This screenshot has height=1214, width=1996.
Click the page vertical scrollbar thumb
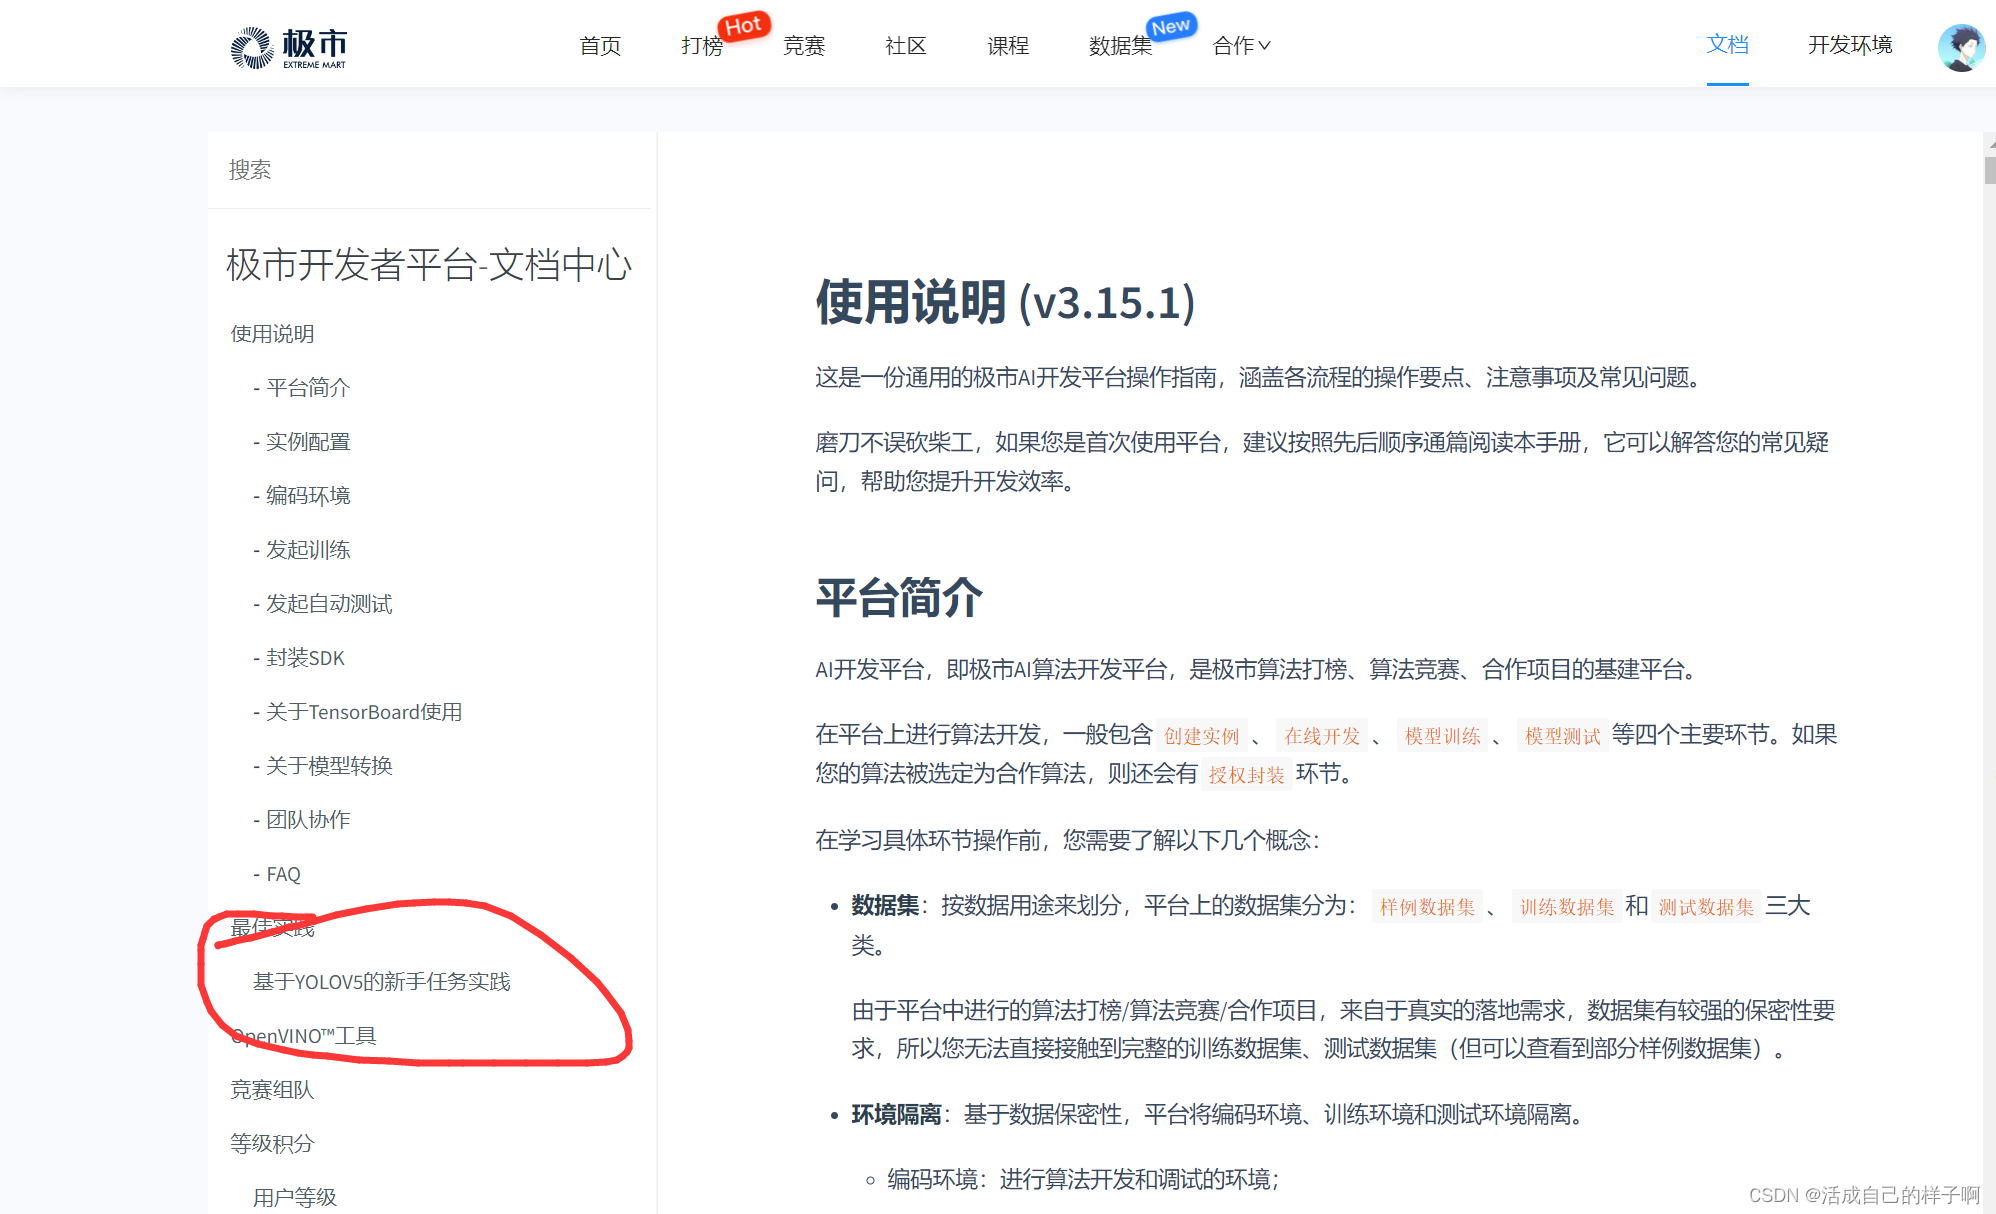tap(1989, 168)
